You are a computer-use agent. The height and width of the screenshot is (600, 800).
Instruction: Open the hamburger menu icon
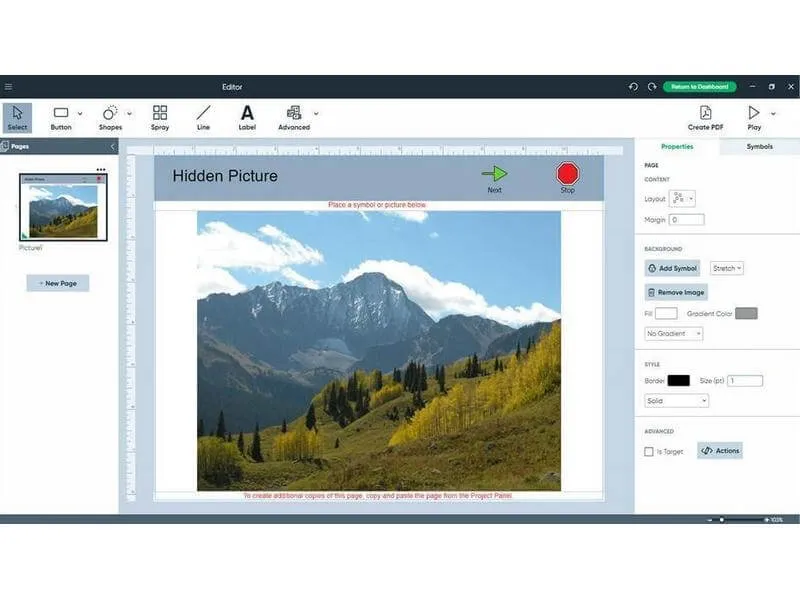click(9, 87)
